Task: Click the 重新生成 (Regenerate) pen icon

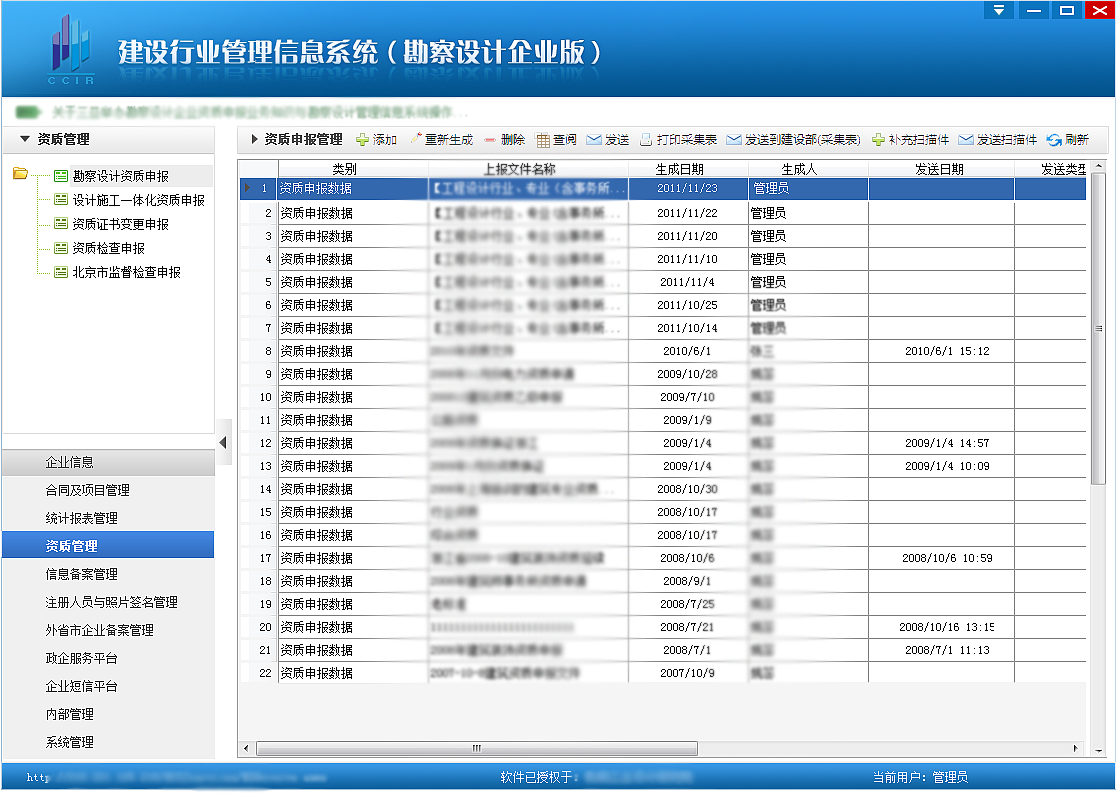Action: [x=414, y=137]
